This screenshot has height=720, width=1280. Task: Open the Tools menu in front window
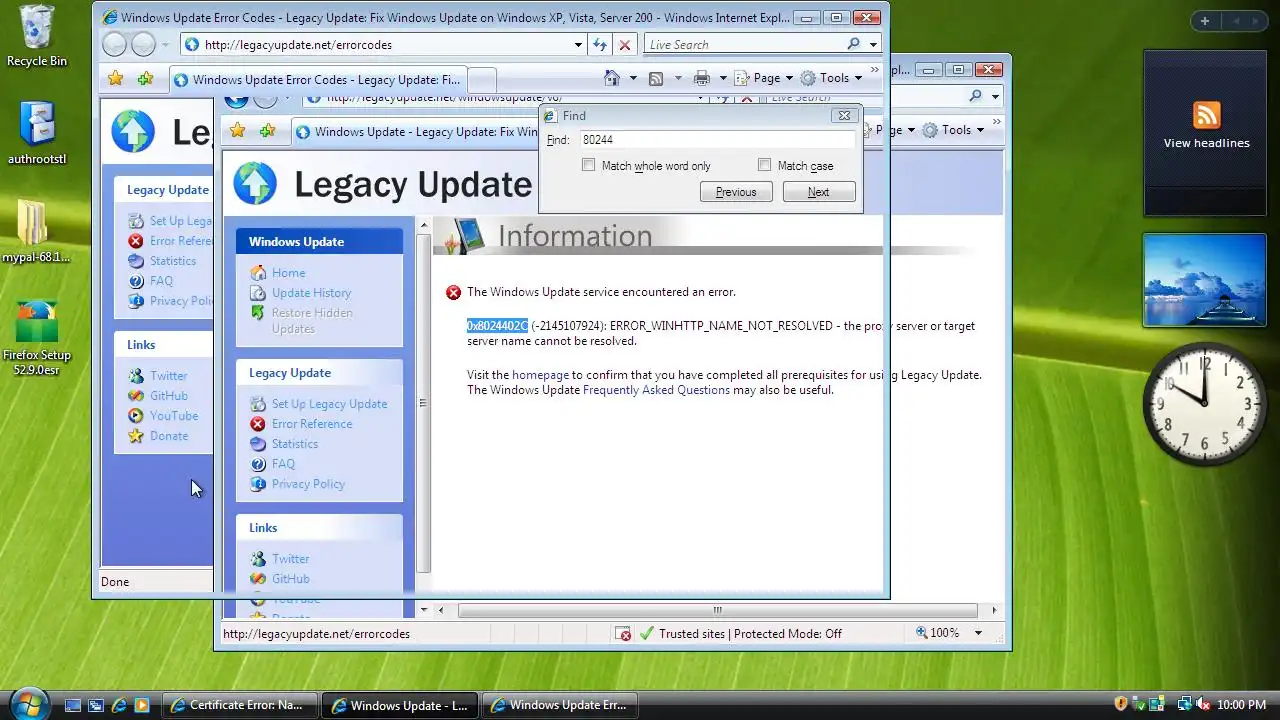[832, 78]
